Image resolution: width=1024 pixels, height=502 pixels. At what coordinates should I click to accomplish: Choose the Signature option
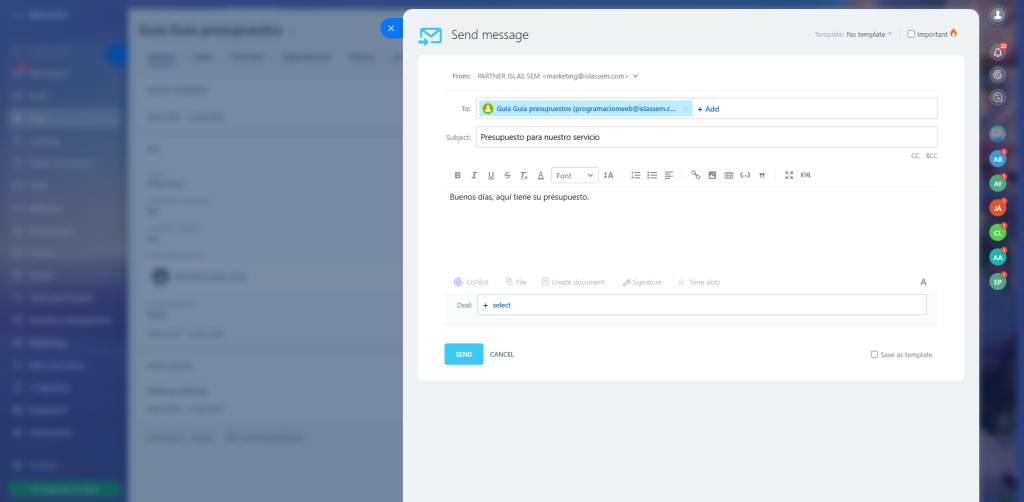point(641,282)
